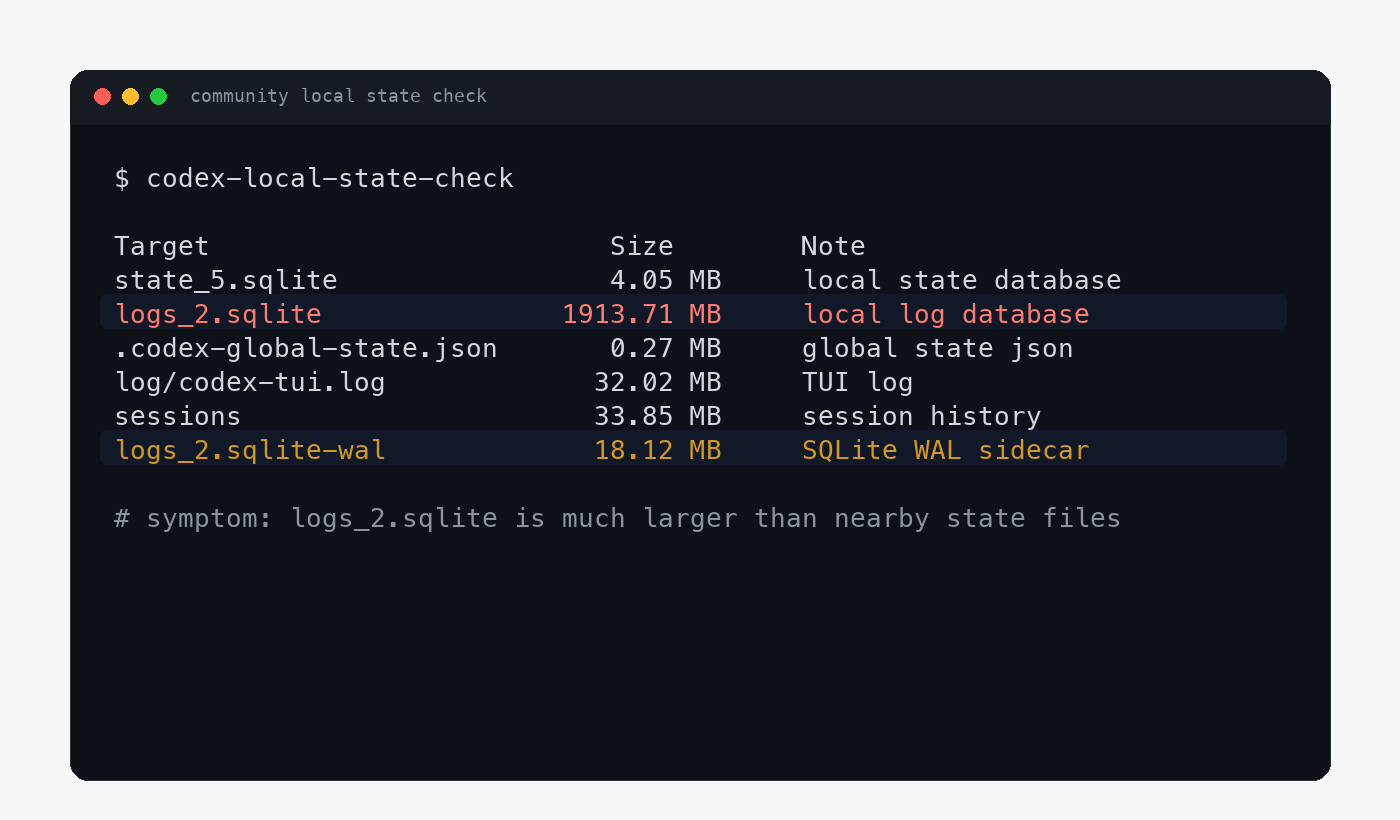Image resolution: width=1400 pixels, height=820 pixels.
Task: Click the '0.27 MB' size value
Action: point(666,348)
